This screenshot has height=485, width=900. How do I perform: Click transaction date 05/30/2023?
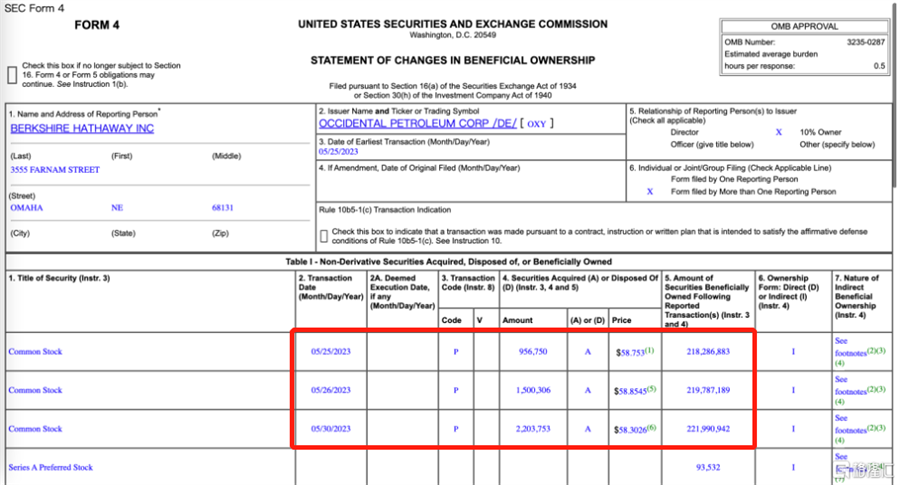pos(331,429)
